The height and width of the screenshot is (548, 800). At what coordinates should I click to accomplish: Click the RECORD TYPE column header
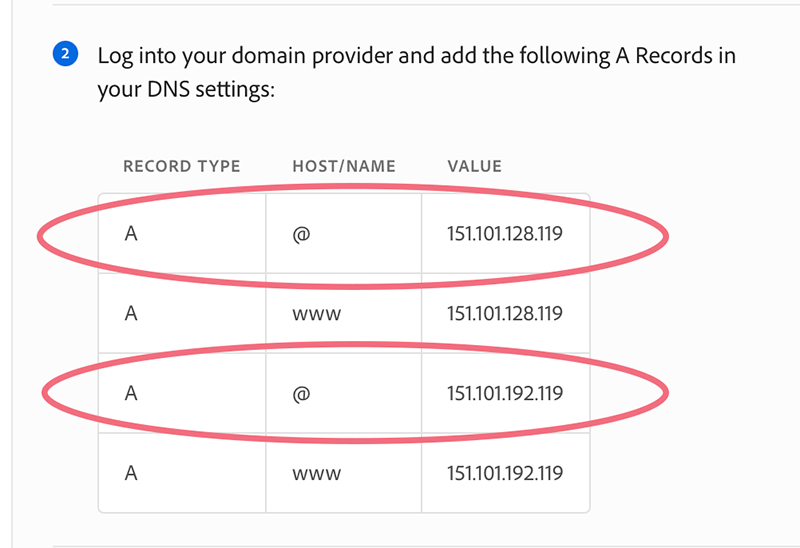click(x=181, y=166)
